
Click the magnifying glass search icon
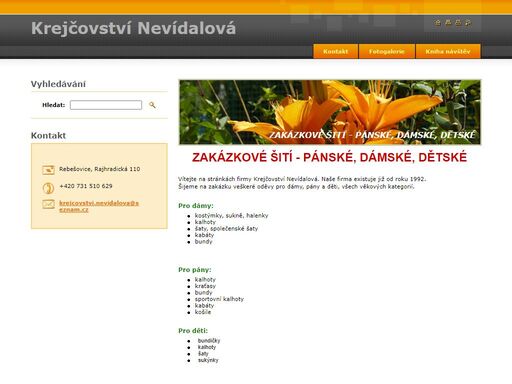(x=152, y=105)
